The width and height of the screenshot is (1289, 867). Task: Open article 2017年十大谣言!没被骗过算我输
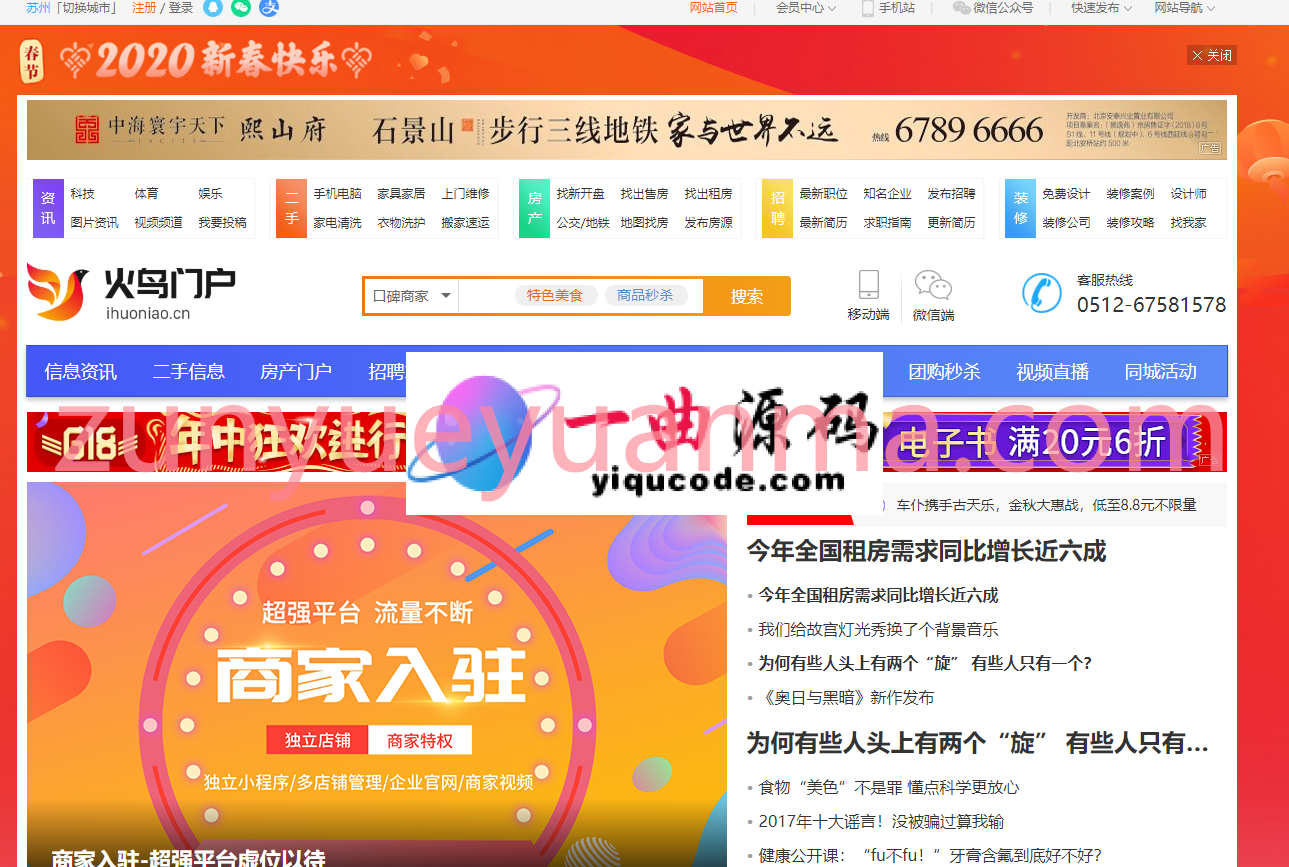(x=881, y=822)
